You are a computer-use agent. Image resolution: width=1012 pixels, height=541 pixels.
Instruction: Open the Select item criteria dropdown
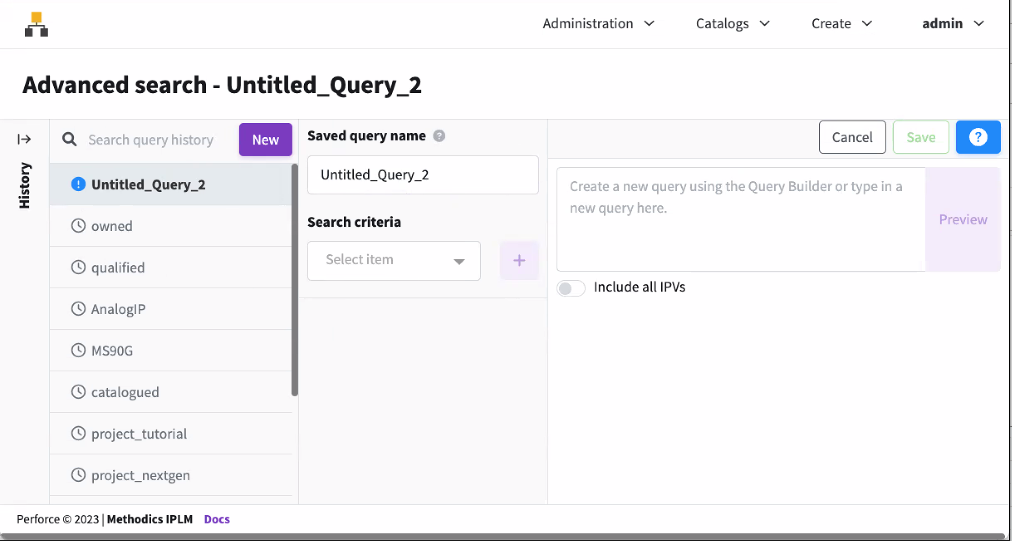394,260
